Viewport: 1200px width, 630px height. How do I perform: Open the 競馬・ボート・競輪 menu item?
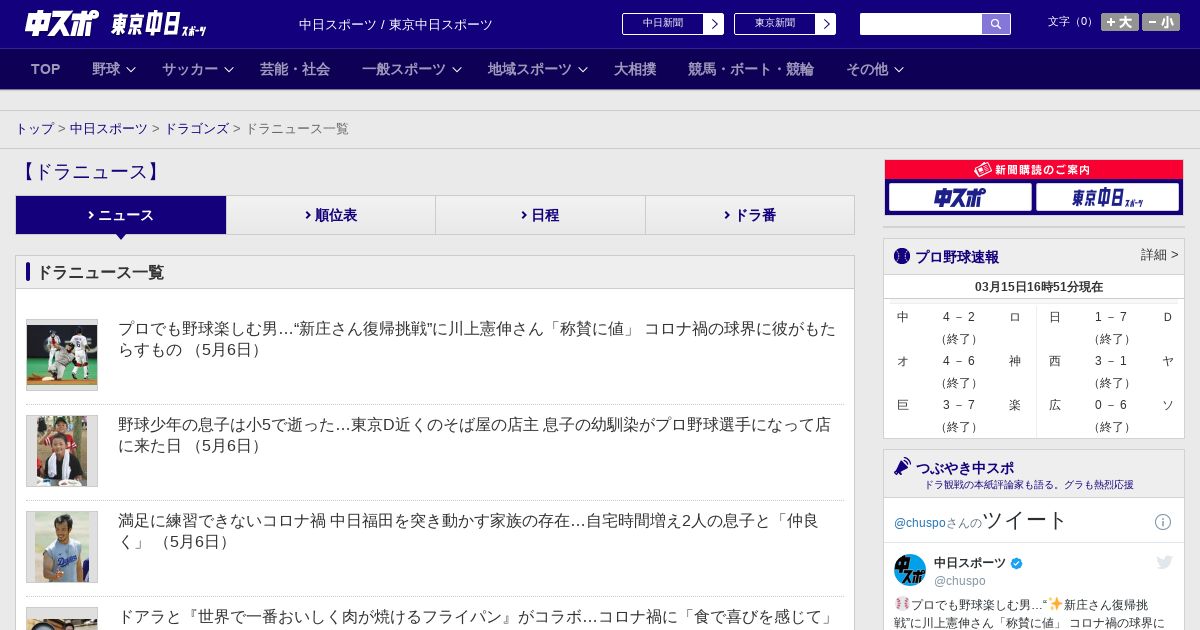click(x=751, y=69)
